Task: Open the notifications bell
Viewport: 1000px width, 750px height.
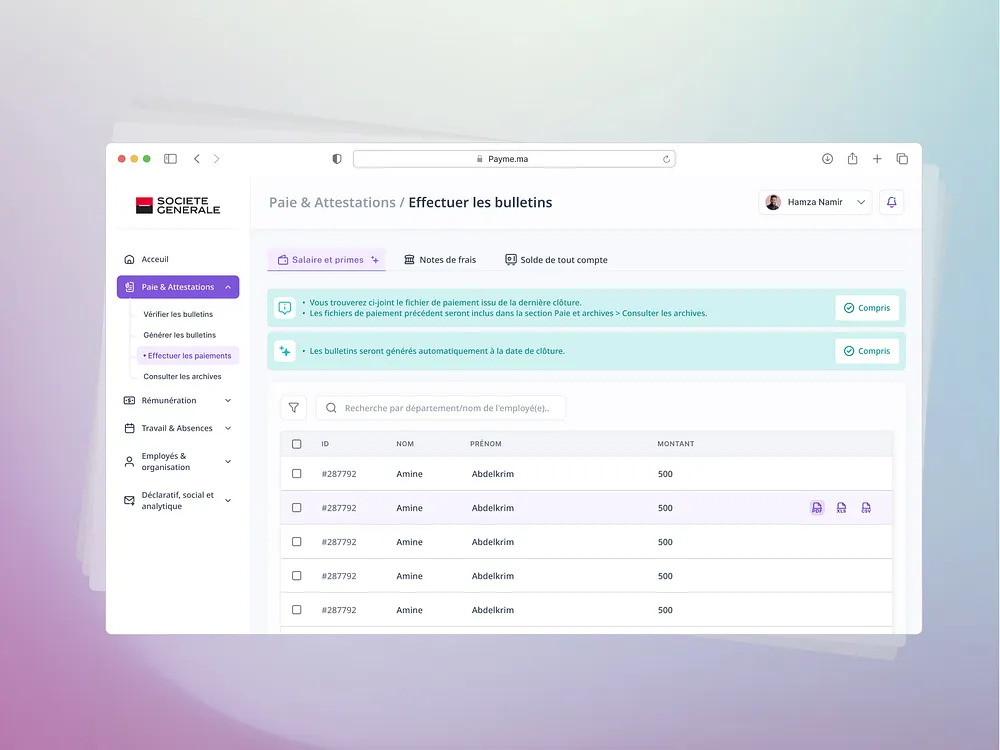Action: pos(892,202)
